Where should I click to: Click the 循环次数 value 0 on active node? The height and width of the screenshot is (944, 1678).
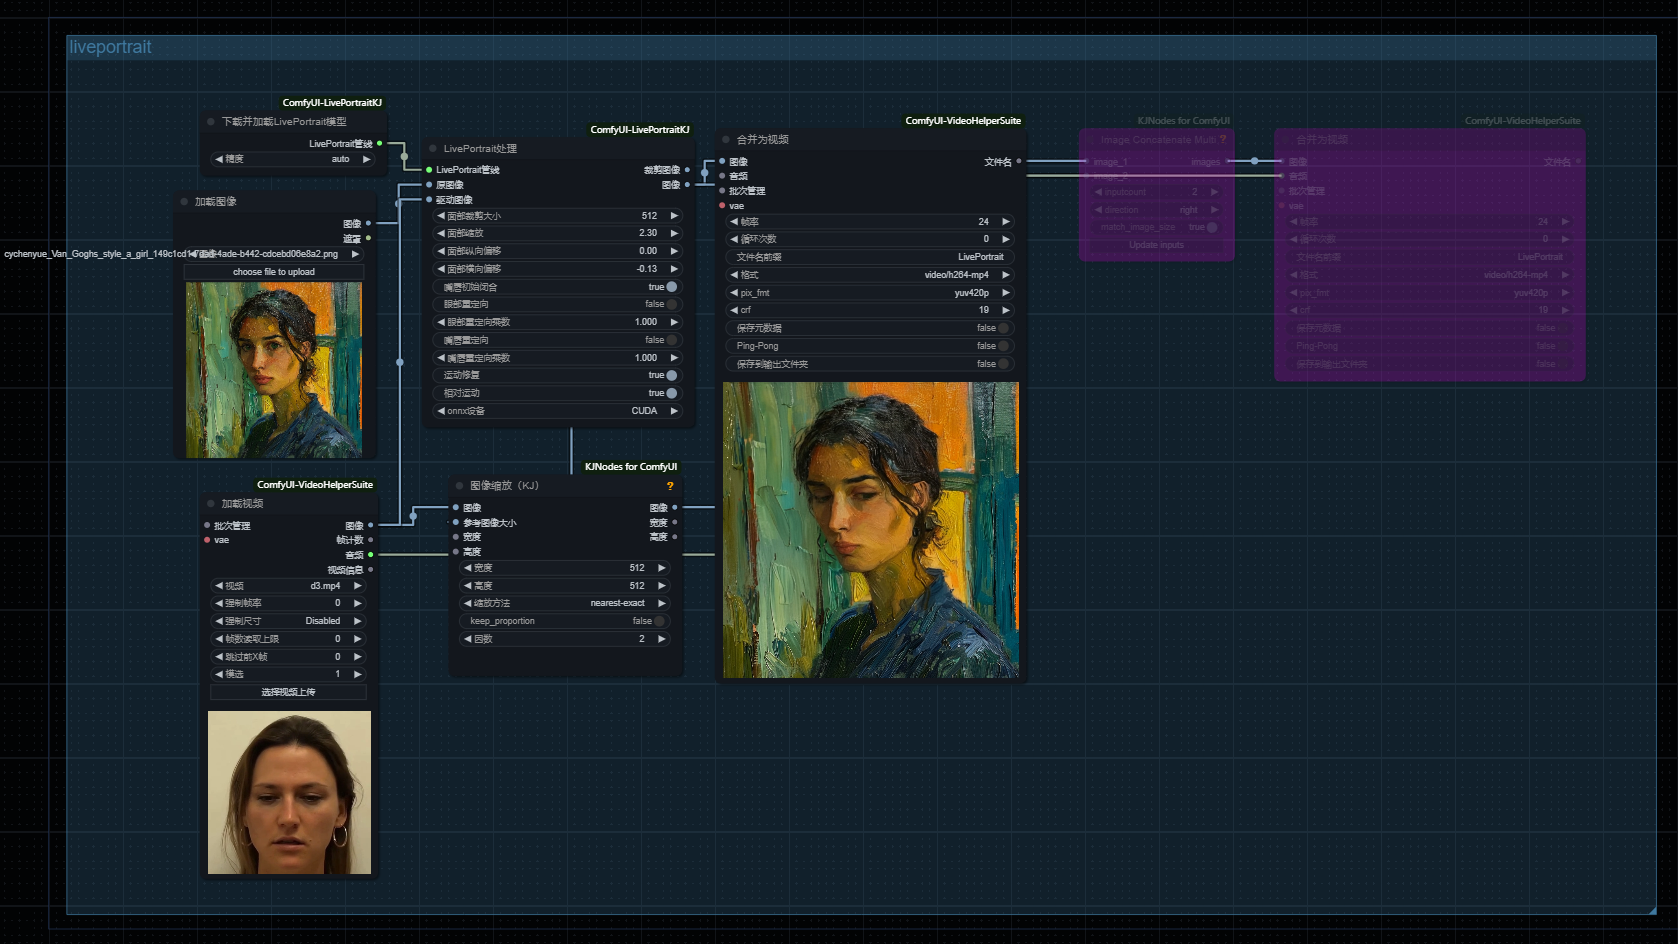pyautogui.click(x=986, y=239)
